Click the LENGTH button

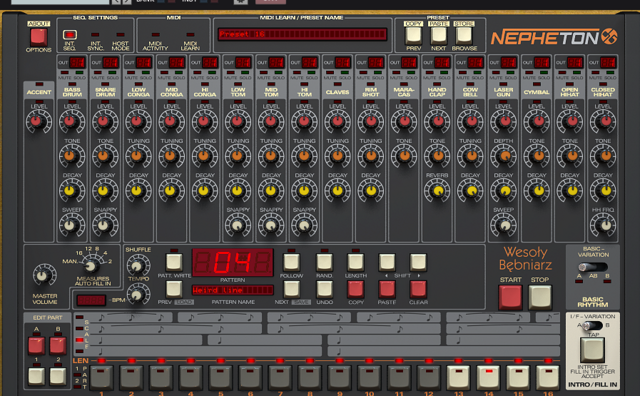[356, 262]
